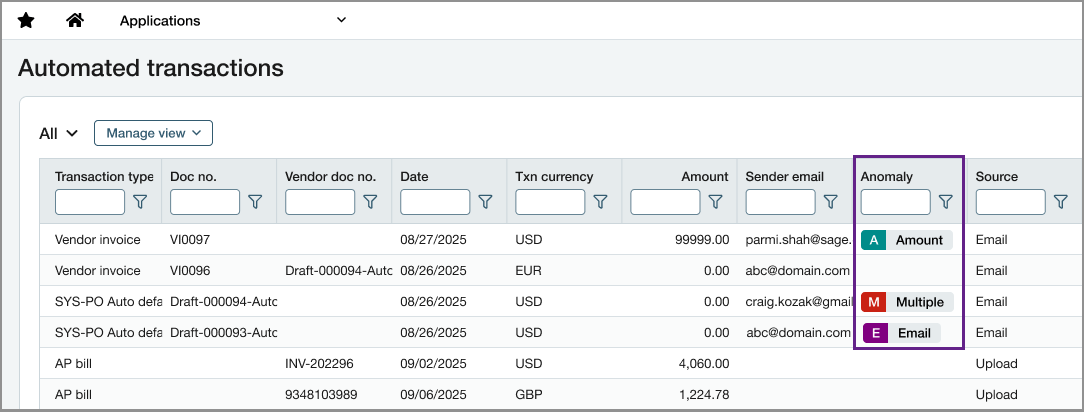Screen dimensions: 1084x412
Task: Click the Multiple anomaly badge
Action: click(x=907, y=302)
